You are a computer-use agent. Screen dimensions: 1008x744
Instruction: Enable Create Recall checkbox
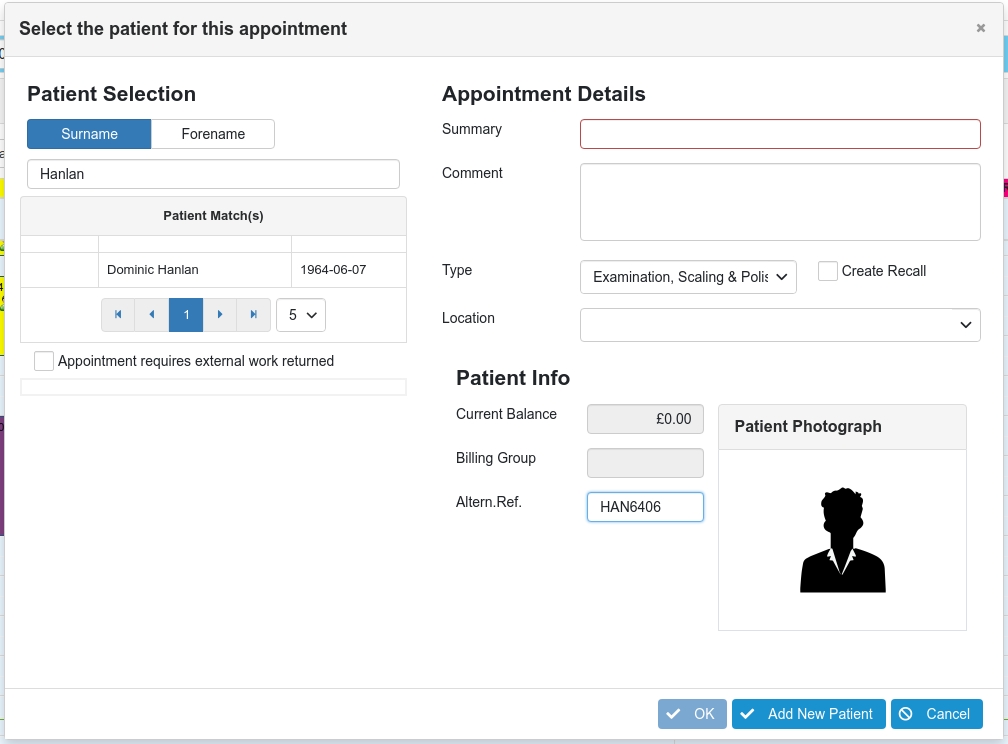click(827, 271)
